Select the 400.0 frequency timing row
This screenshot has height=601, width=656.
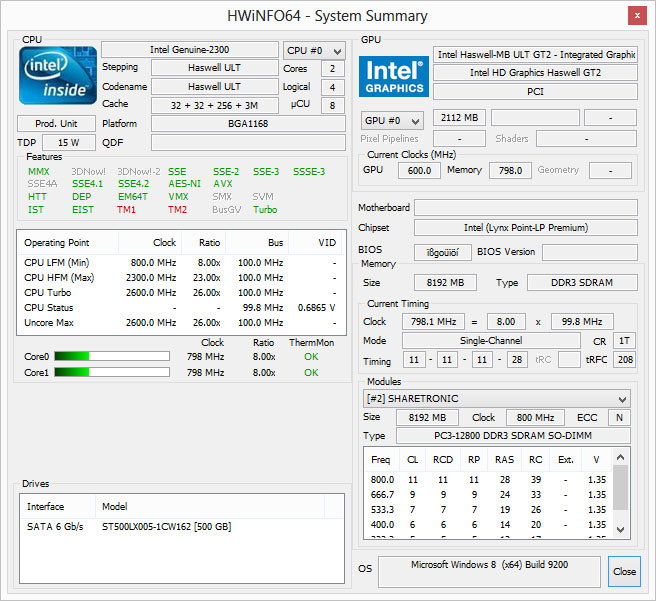[x=488, y=525]
